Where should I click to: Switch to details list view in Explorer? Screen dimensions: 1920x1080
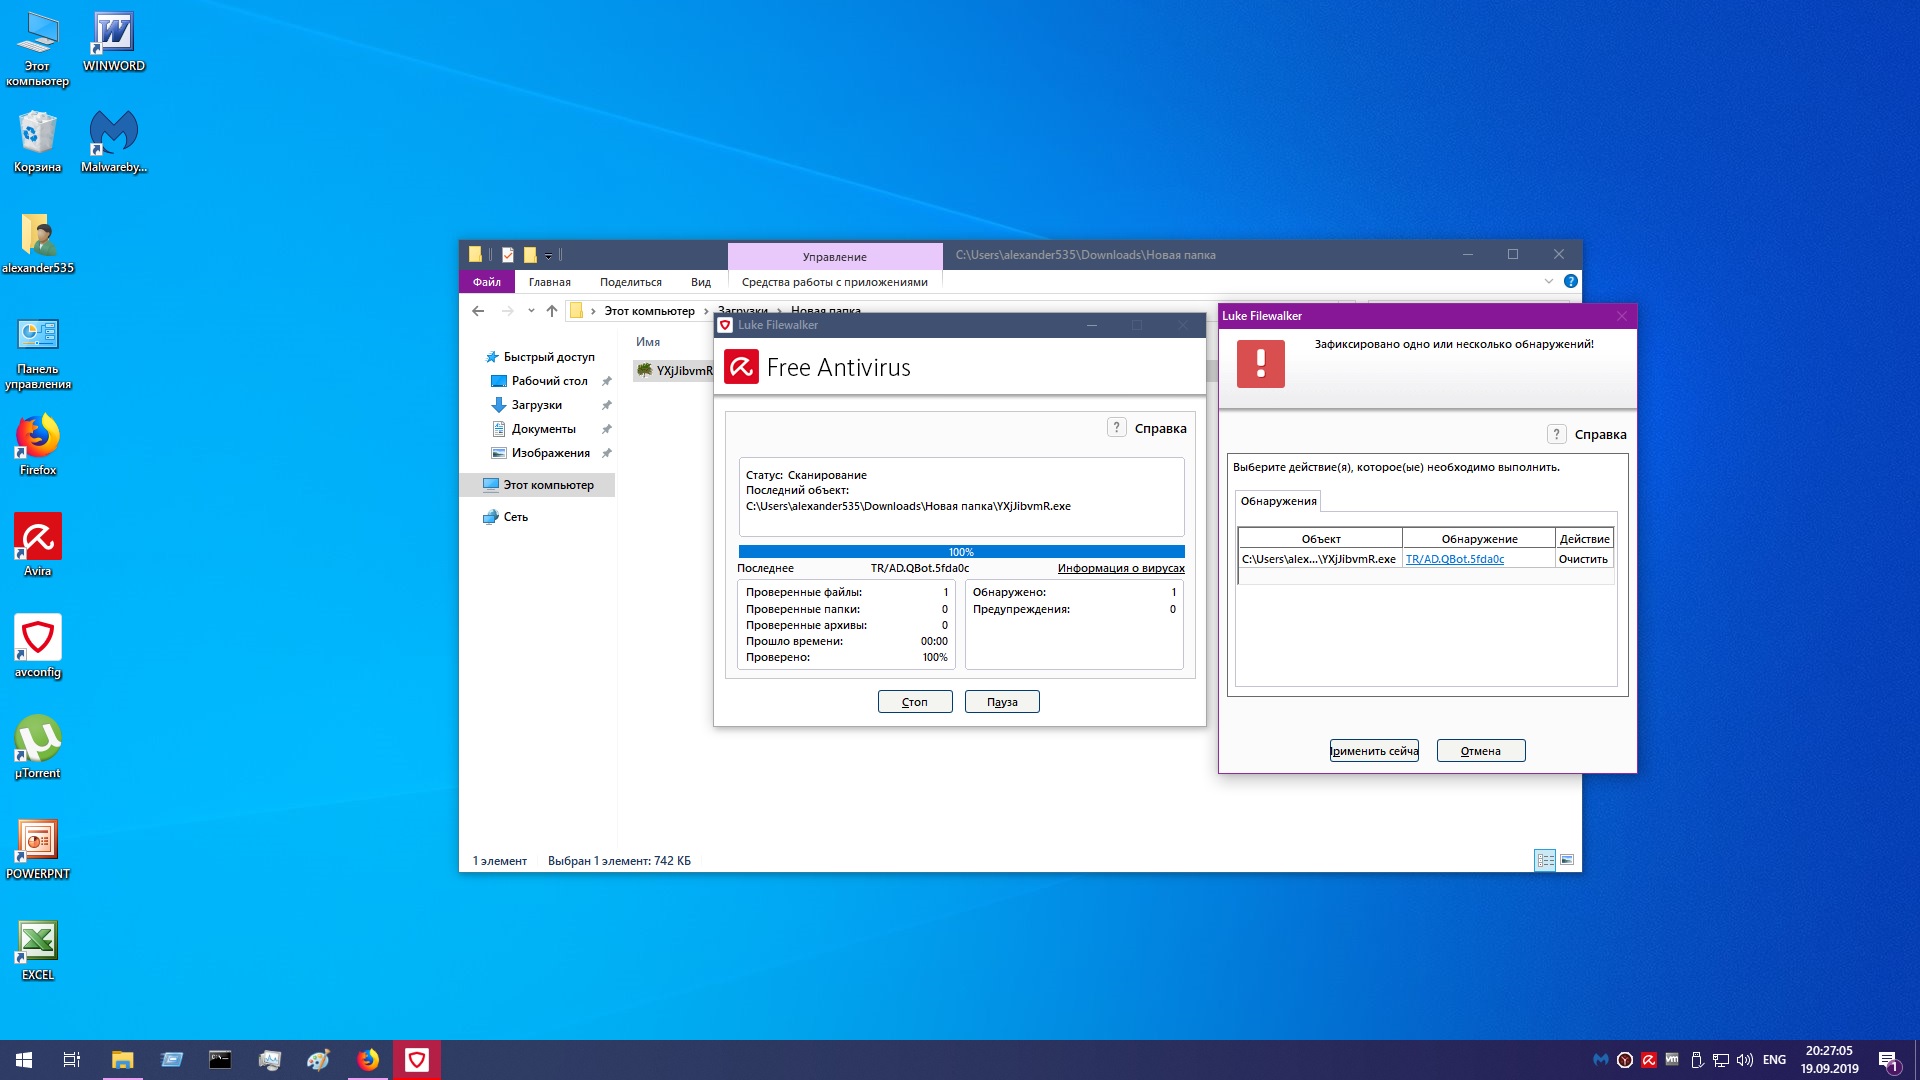pos(1545,860)
